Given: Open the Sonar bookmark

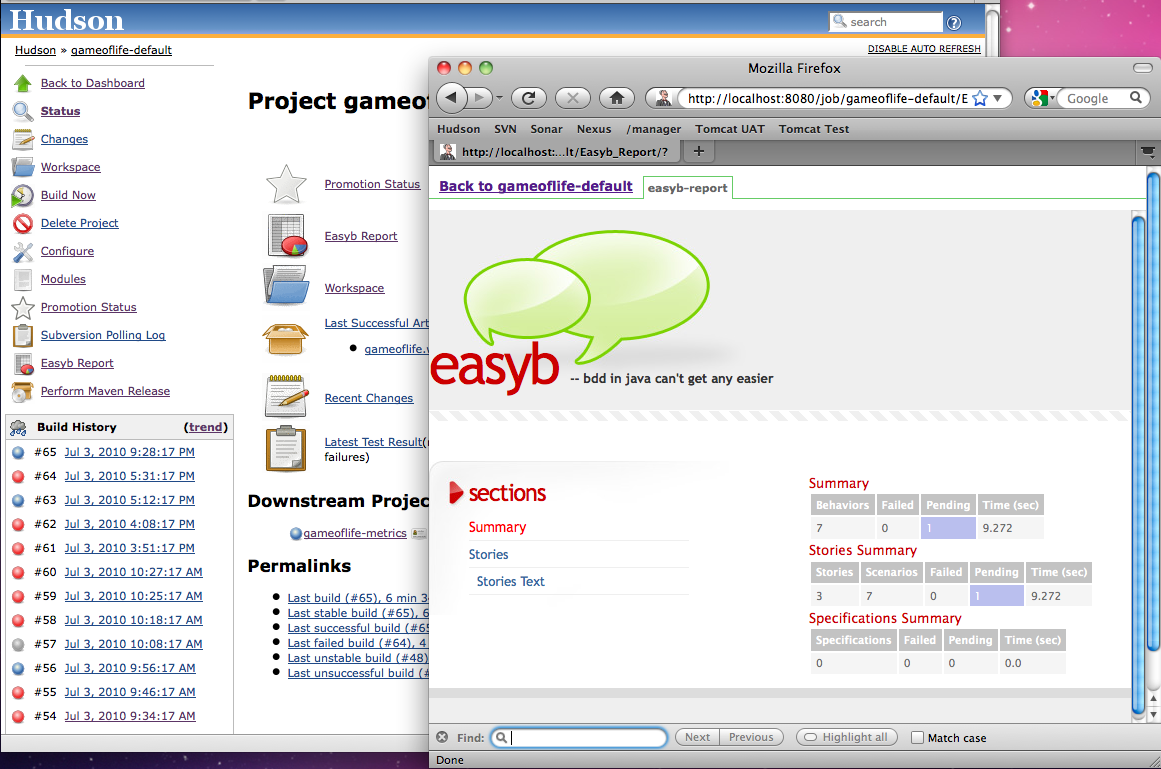Looking at the screenshot, I should pyautogui.click(x=546, y=129).
